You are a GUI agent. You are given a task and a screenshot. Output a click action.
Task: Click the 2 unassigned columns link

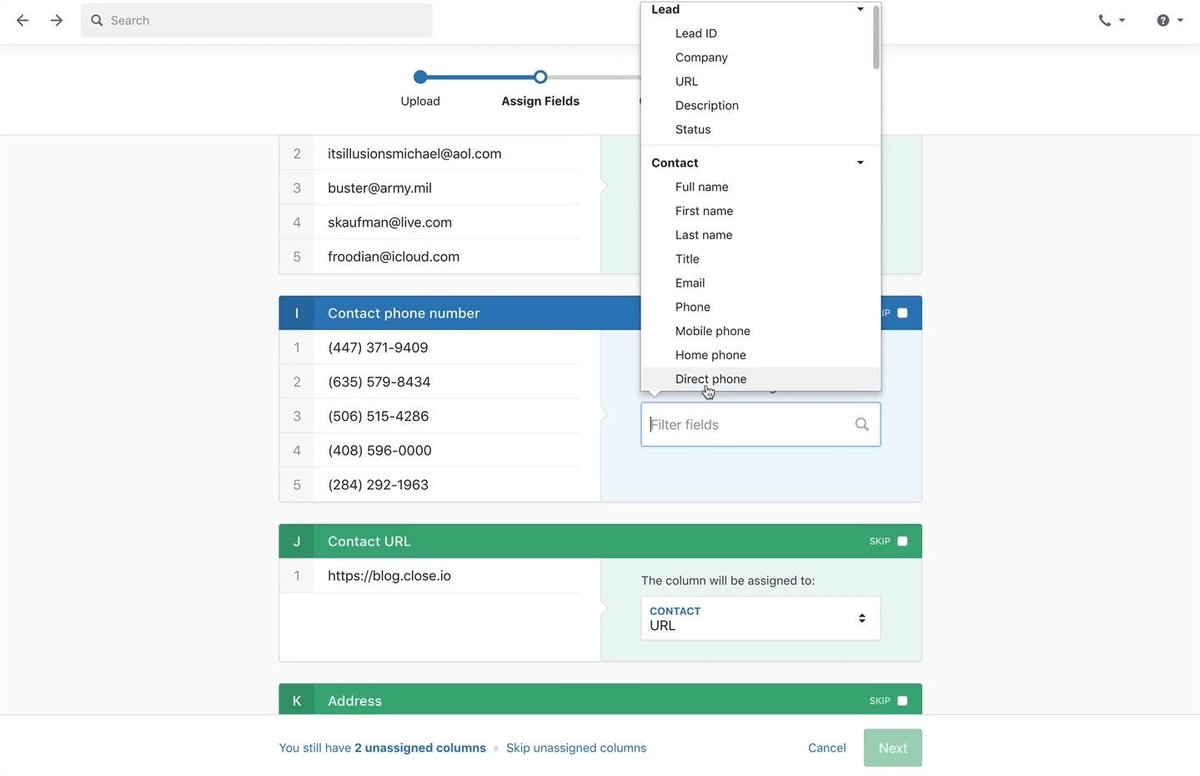point(420,748)
